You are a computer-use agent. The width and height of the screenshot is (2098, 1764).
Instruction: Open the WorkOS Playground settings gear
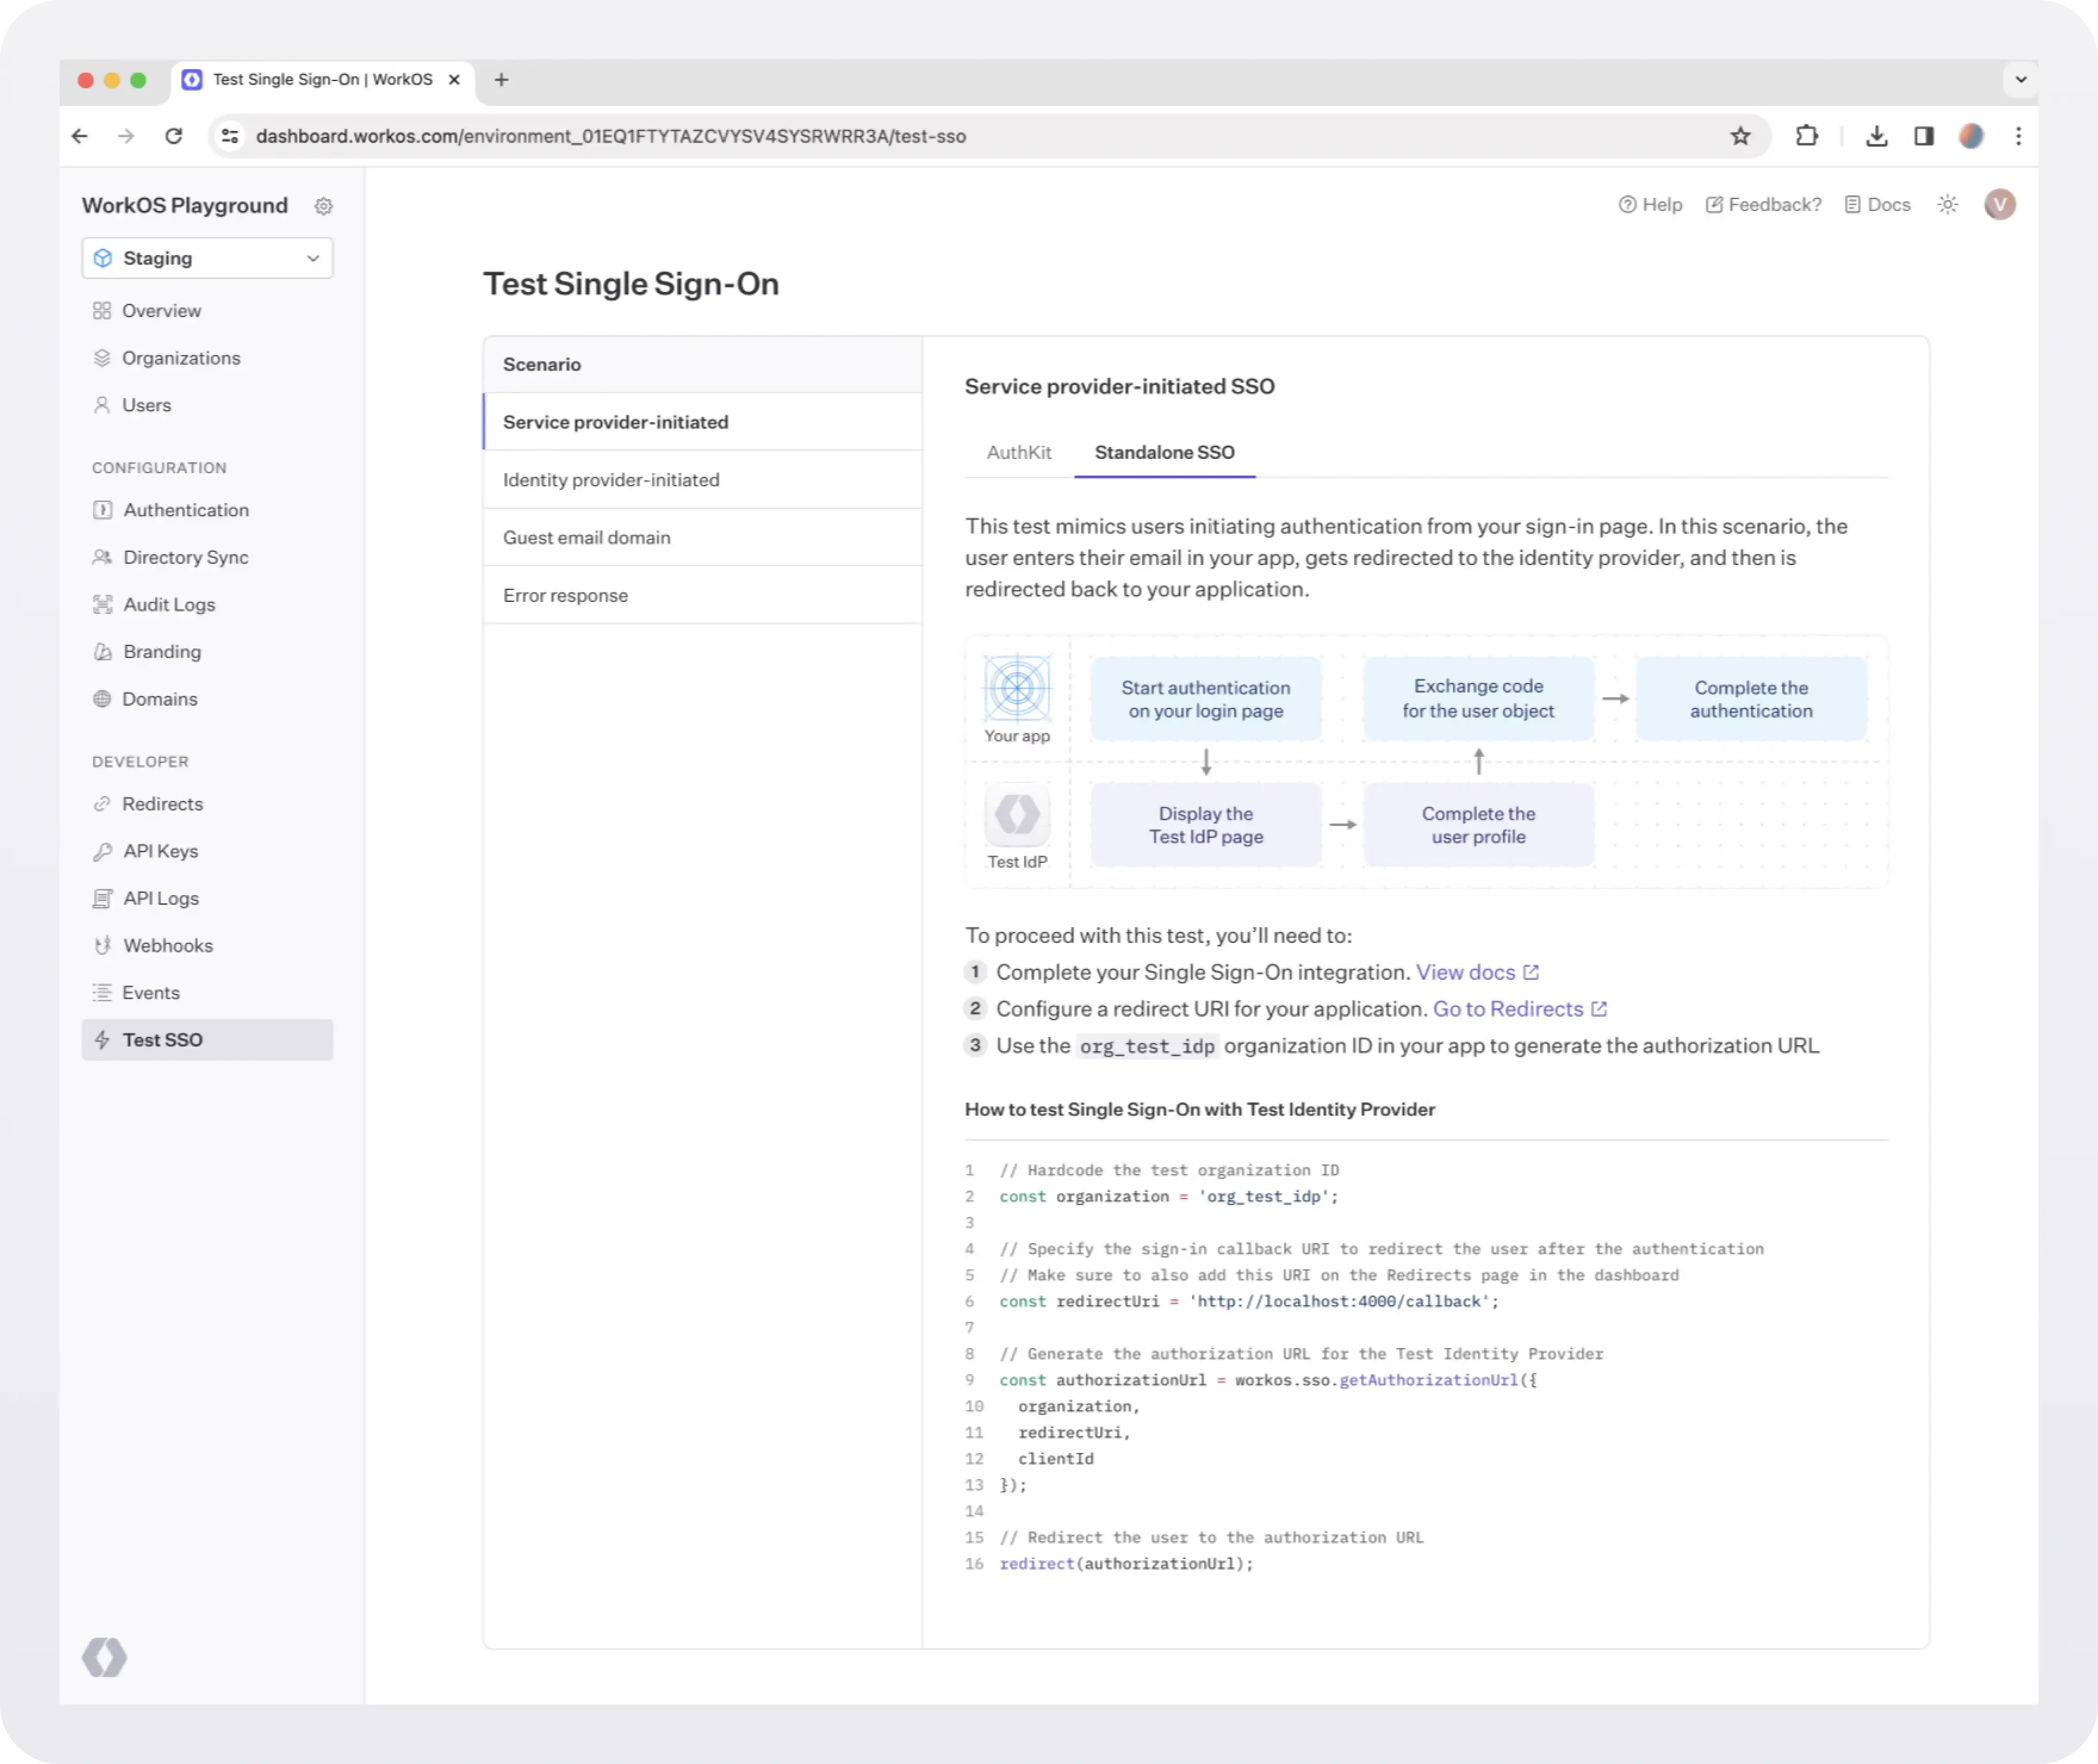[x=323, y=206]
